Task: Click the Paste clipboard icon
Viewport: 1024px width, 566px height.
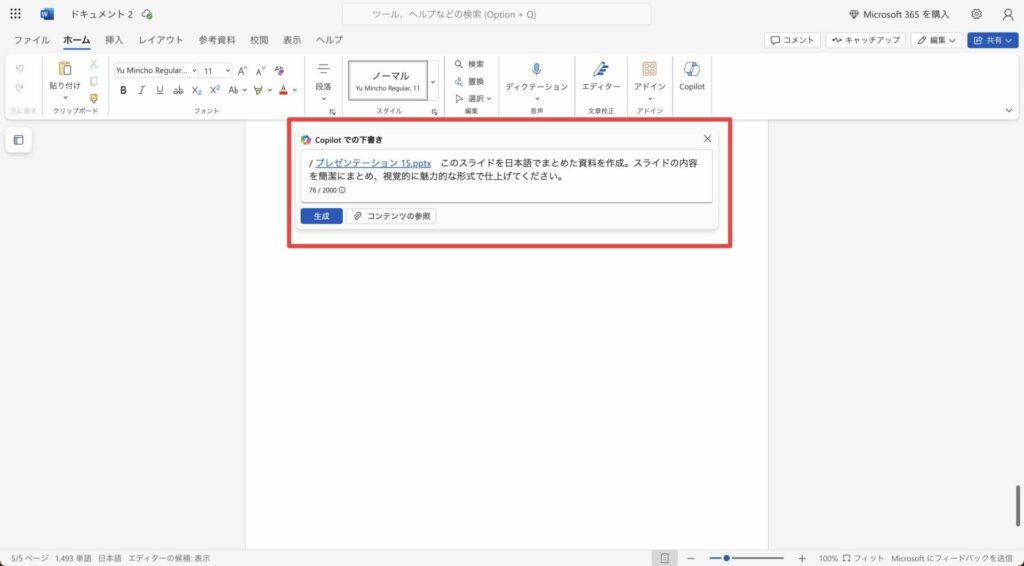Action: click(x=65, y=69)
